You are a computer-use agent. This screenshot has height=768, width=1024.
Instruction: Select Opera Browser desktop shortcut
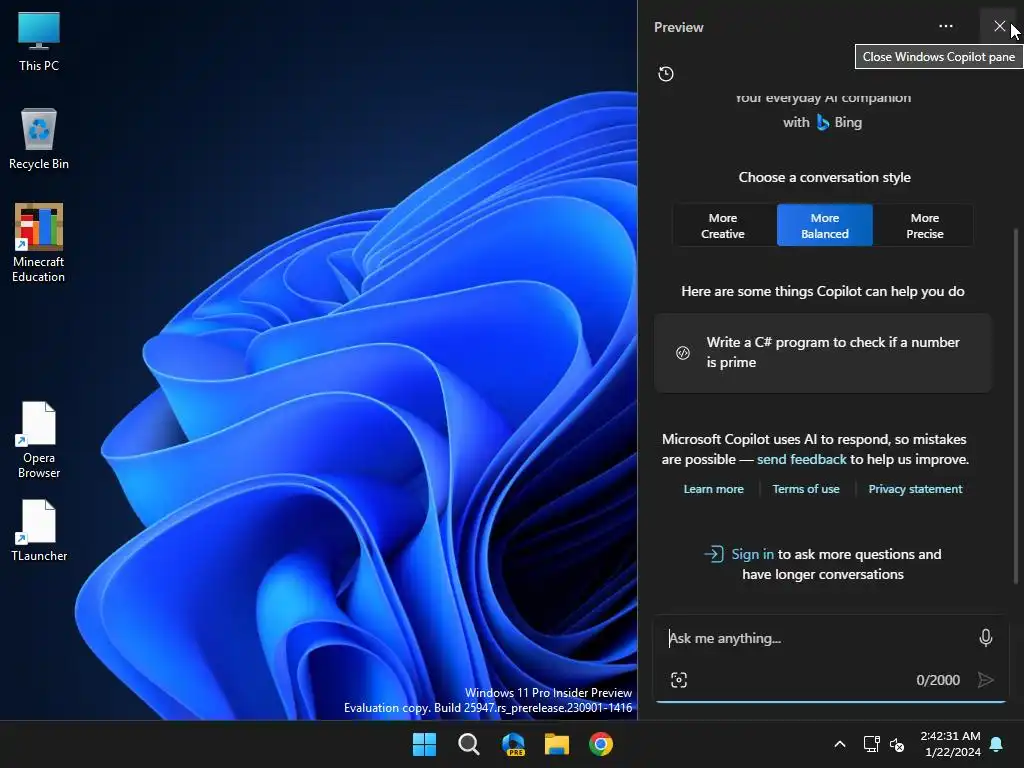[39, 440]
